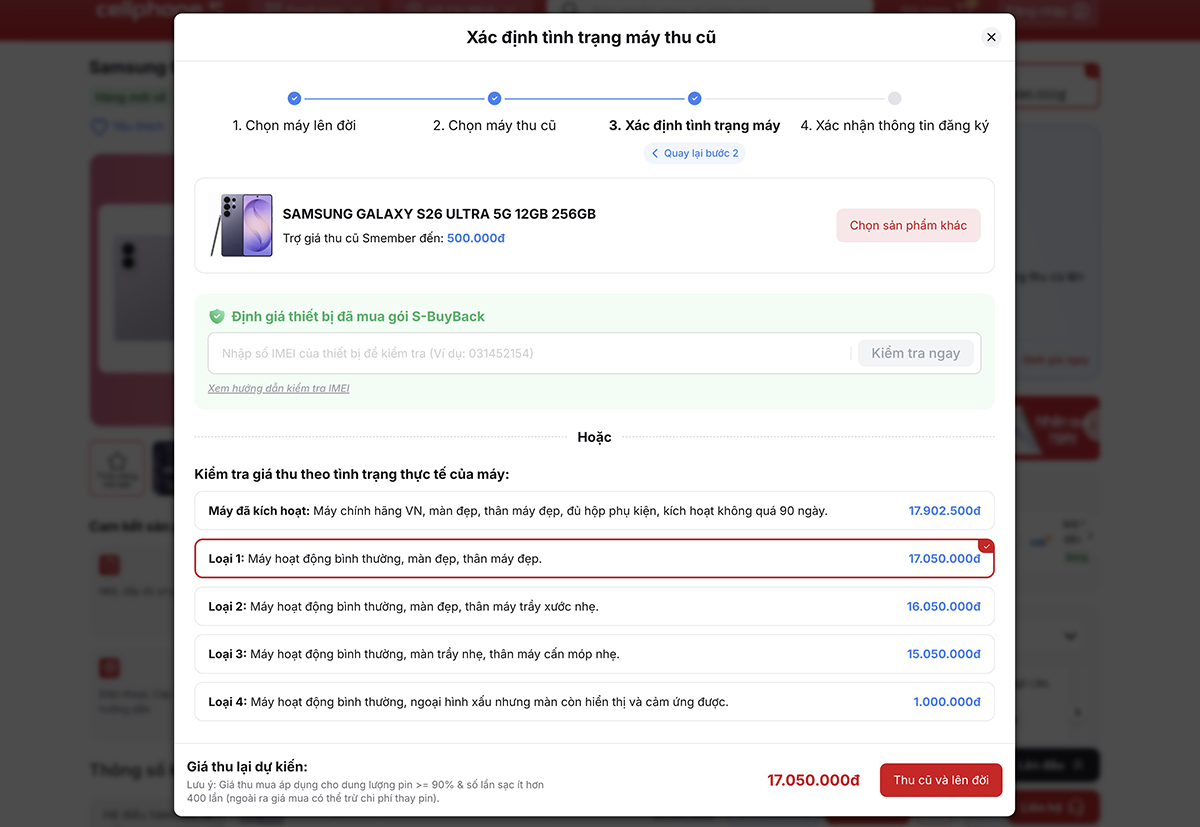Select step 4 Xác nhận thông tin đăng ký

pos(894,125)
